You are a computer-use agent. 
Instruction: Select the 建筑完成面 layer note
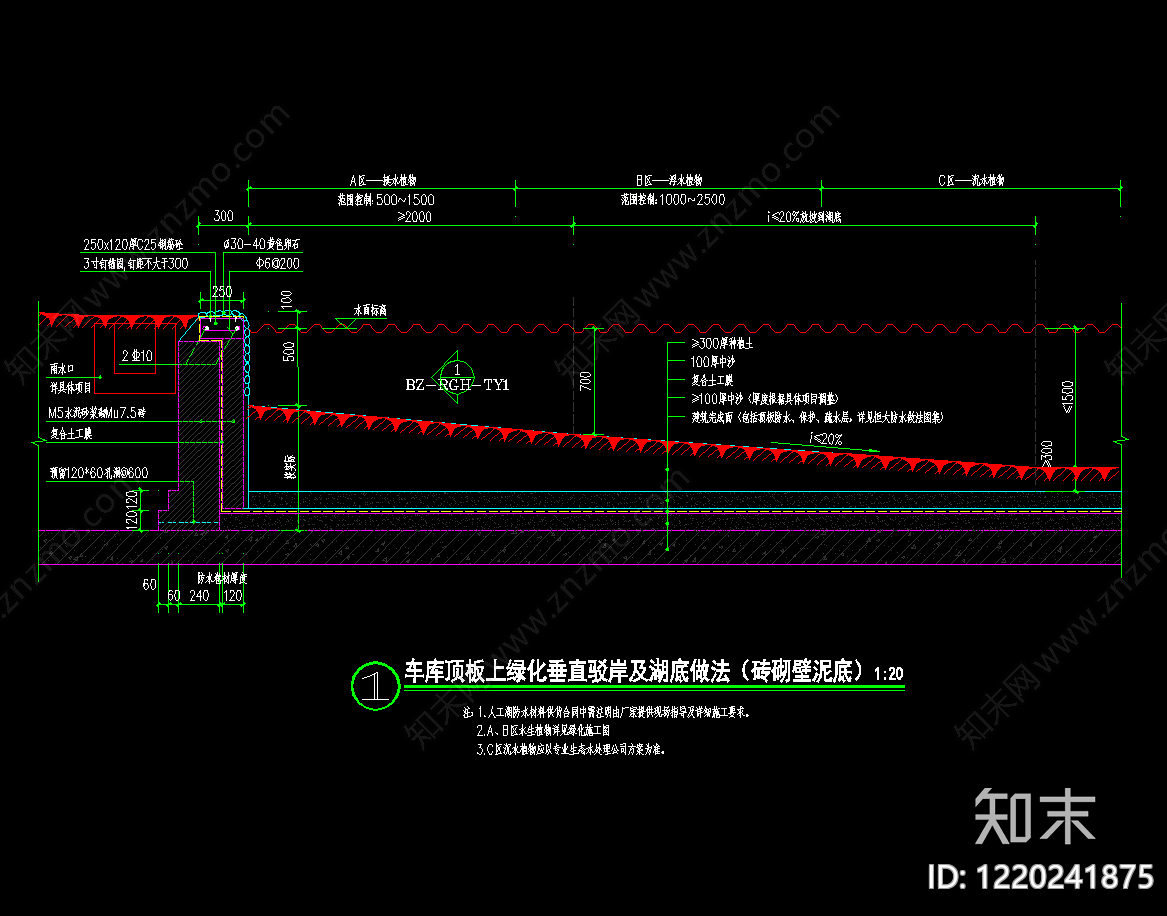coord(817,417)
